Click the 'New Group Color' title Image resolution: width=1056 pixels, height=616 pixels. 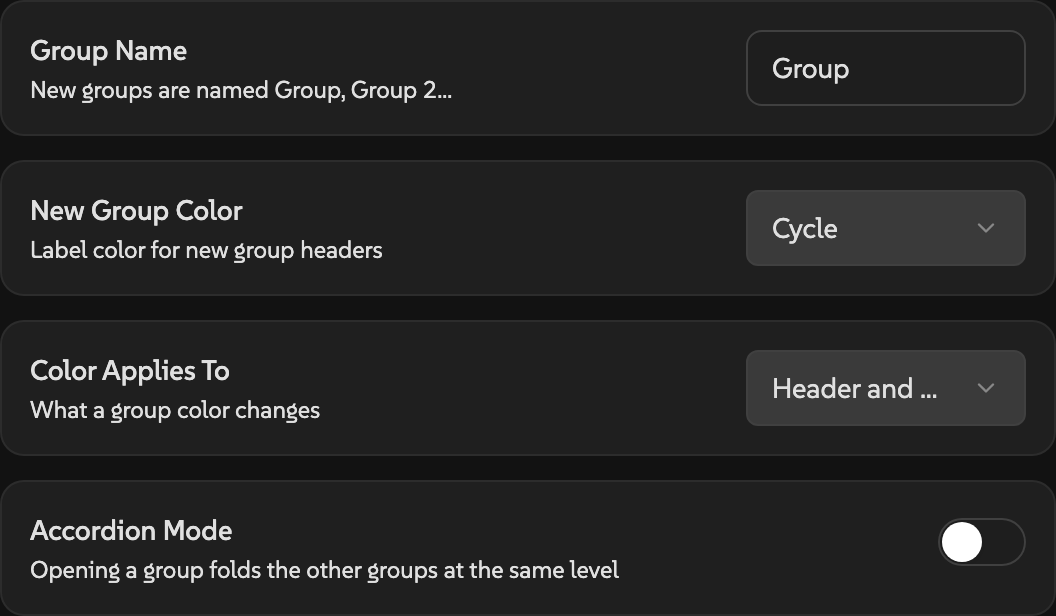point(136,211)
